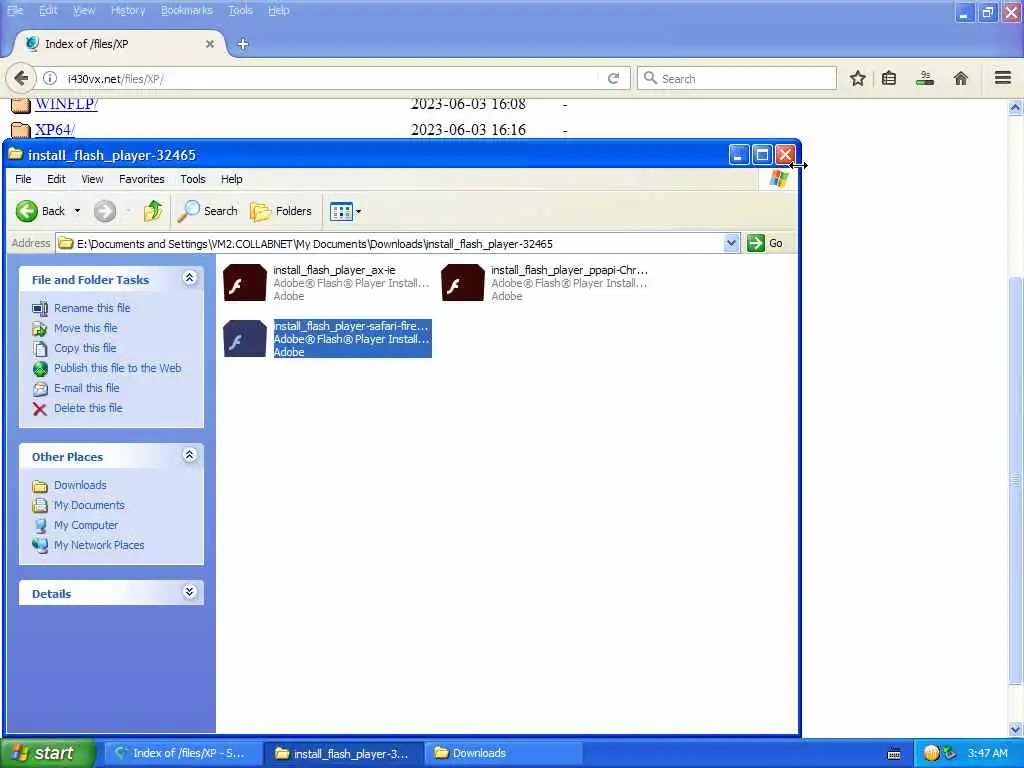Close the Index of /files/XP tab
This screenshot has height=768, width=1024.
pos(210,44)
